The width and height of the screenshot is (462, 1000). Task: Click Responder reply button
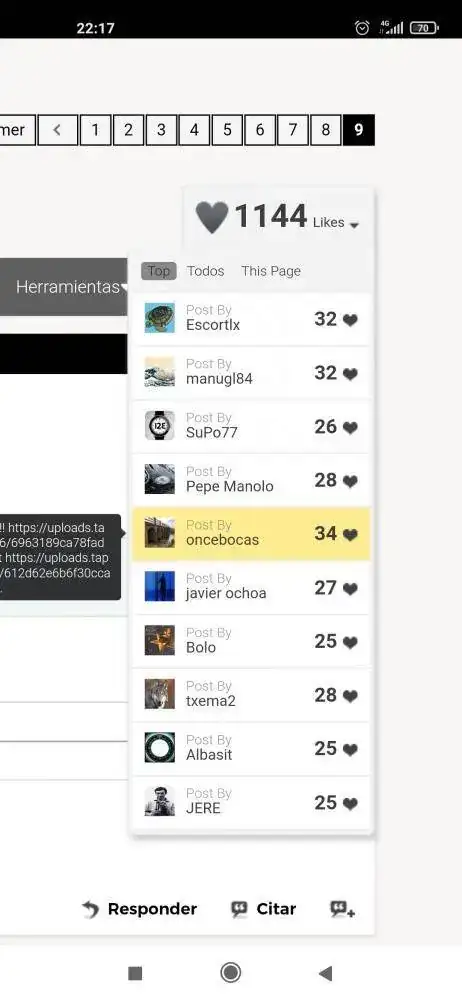pos(140,909)
